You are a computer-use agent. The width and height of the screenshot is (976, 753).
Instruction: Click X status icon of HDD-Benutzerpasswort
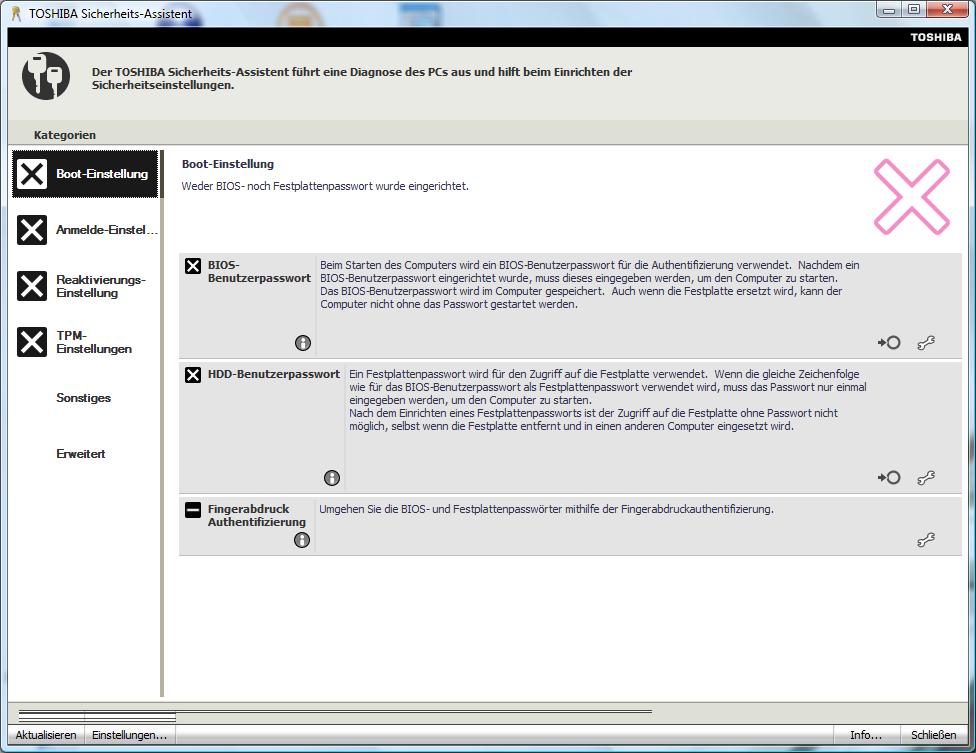[x=193, y=375]
